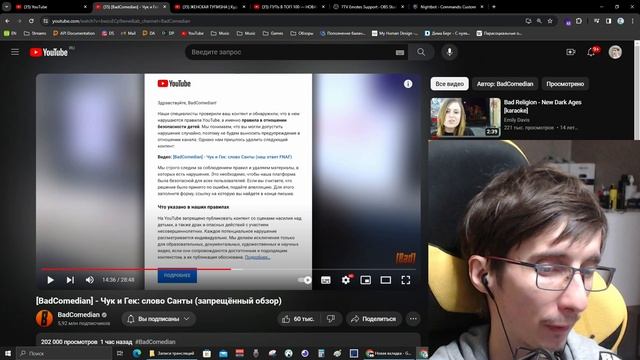
Task: Open Task View on taskbar
Action: [120, 353]
